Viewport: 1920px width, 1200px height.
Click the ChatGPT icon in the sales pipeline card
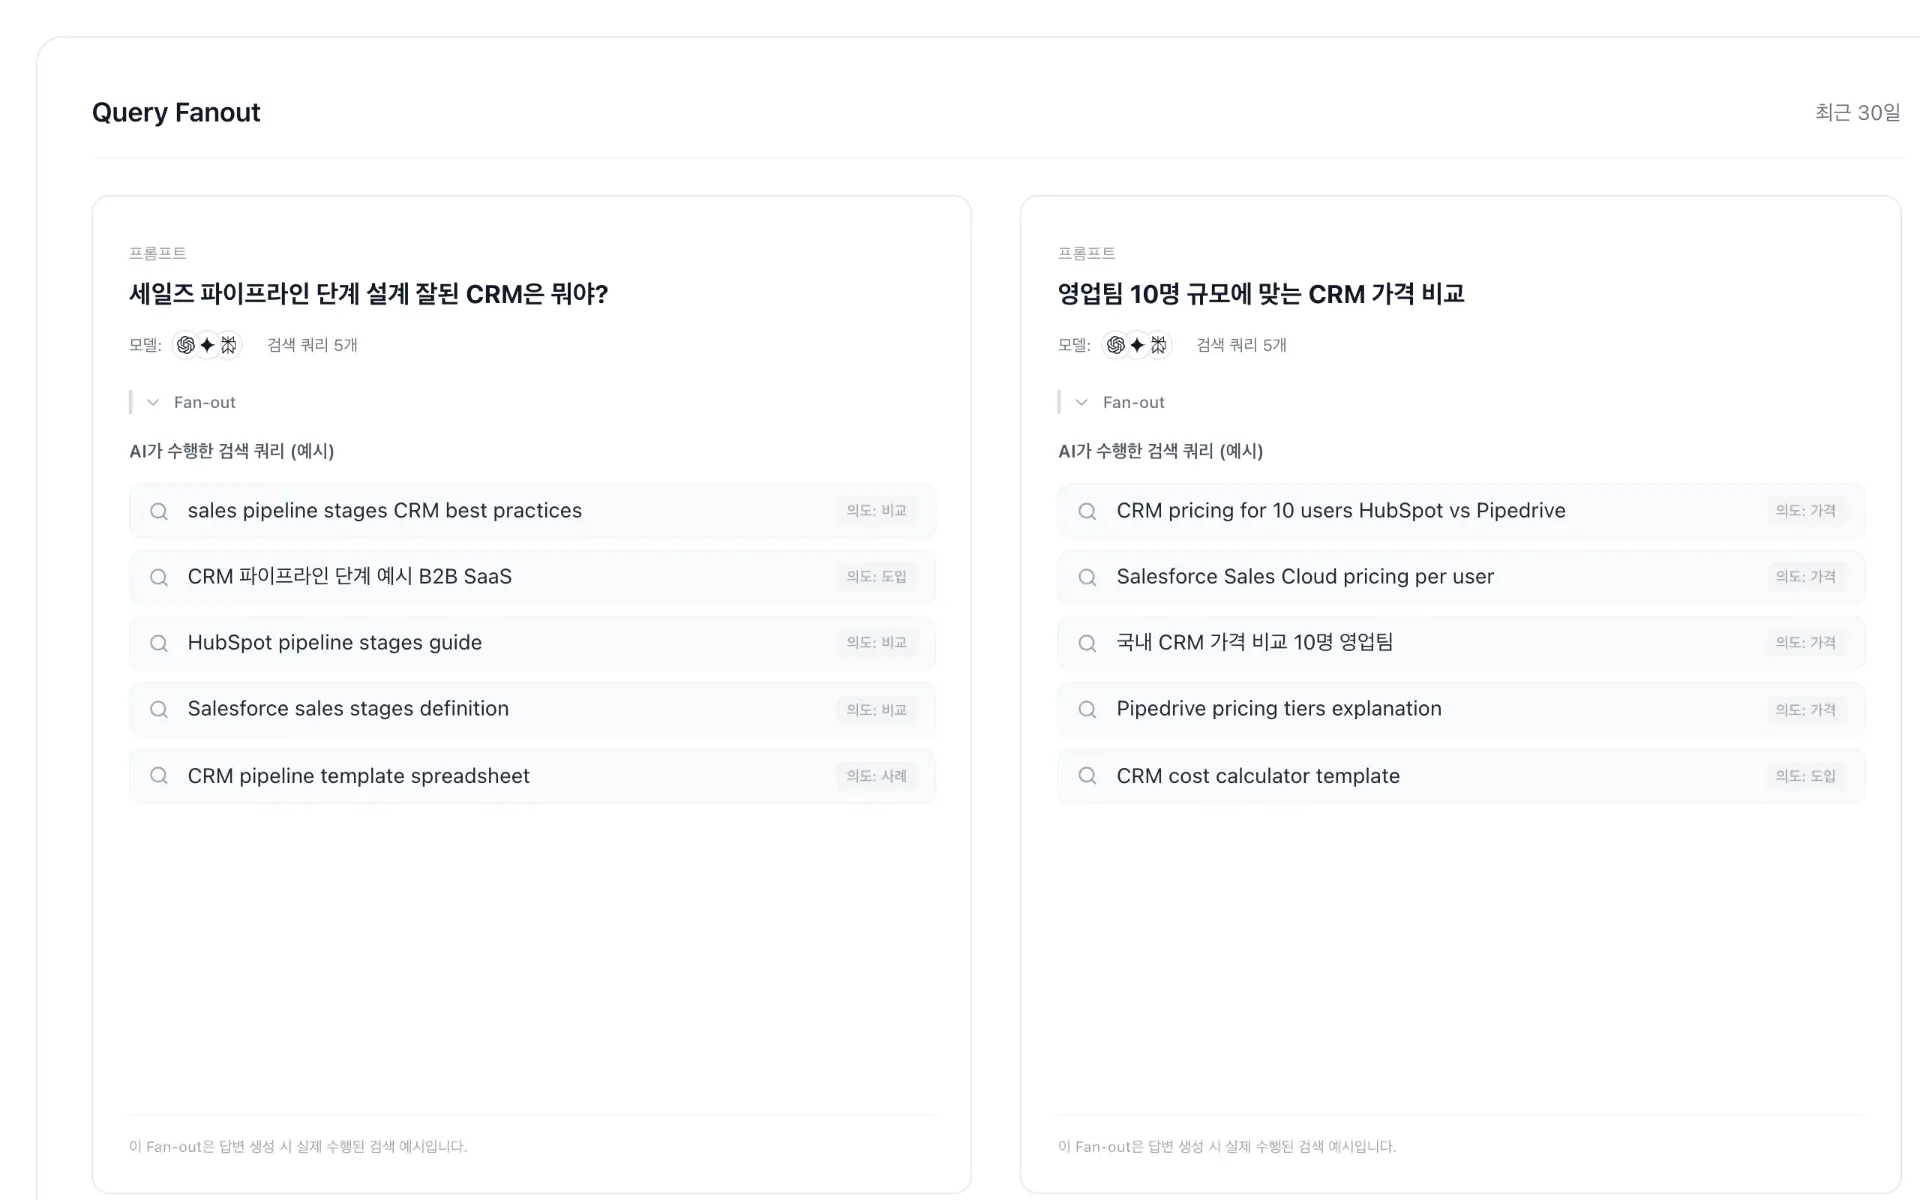(186, 345)
